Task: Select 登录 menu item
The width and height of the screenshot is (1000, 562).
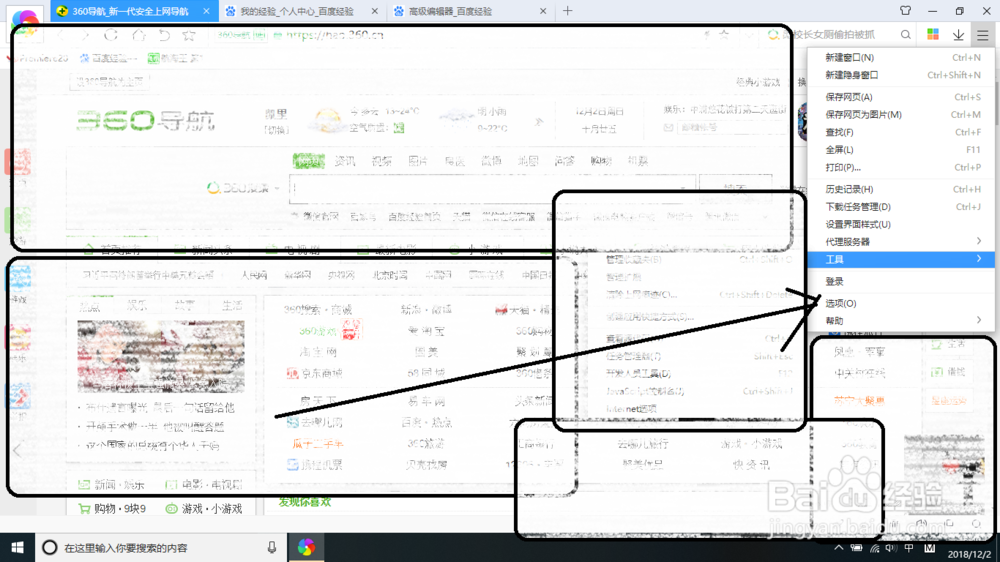Action: 901,281
